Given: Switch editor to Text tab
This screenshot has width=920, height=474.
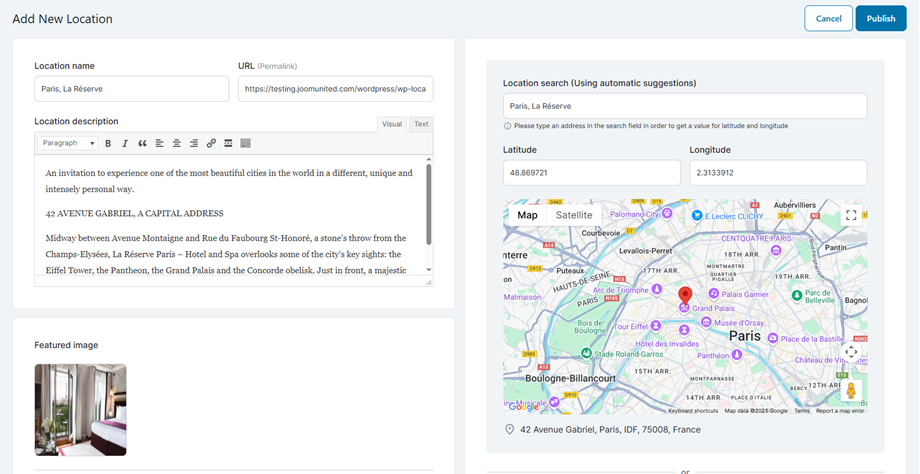Looking at the screenshot, I should point(421,124).
